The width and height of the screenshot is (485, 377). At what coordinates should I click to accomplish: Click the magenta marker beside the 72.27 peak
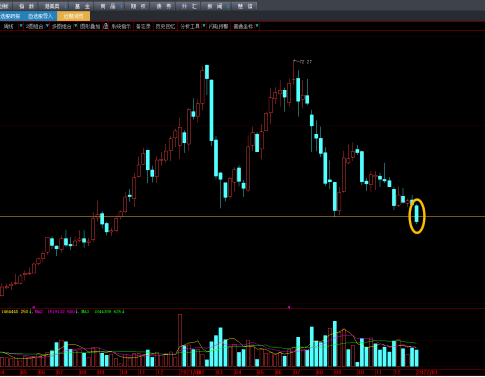[x=289, y=307]
